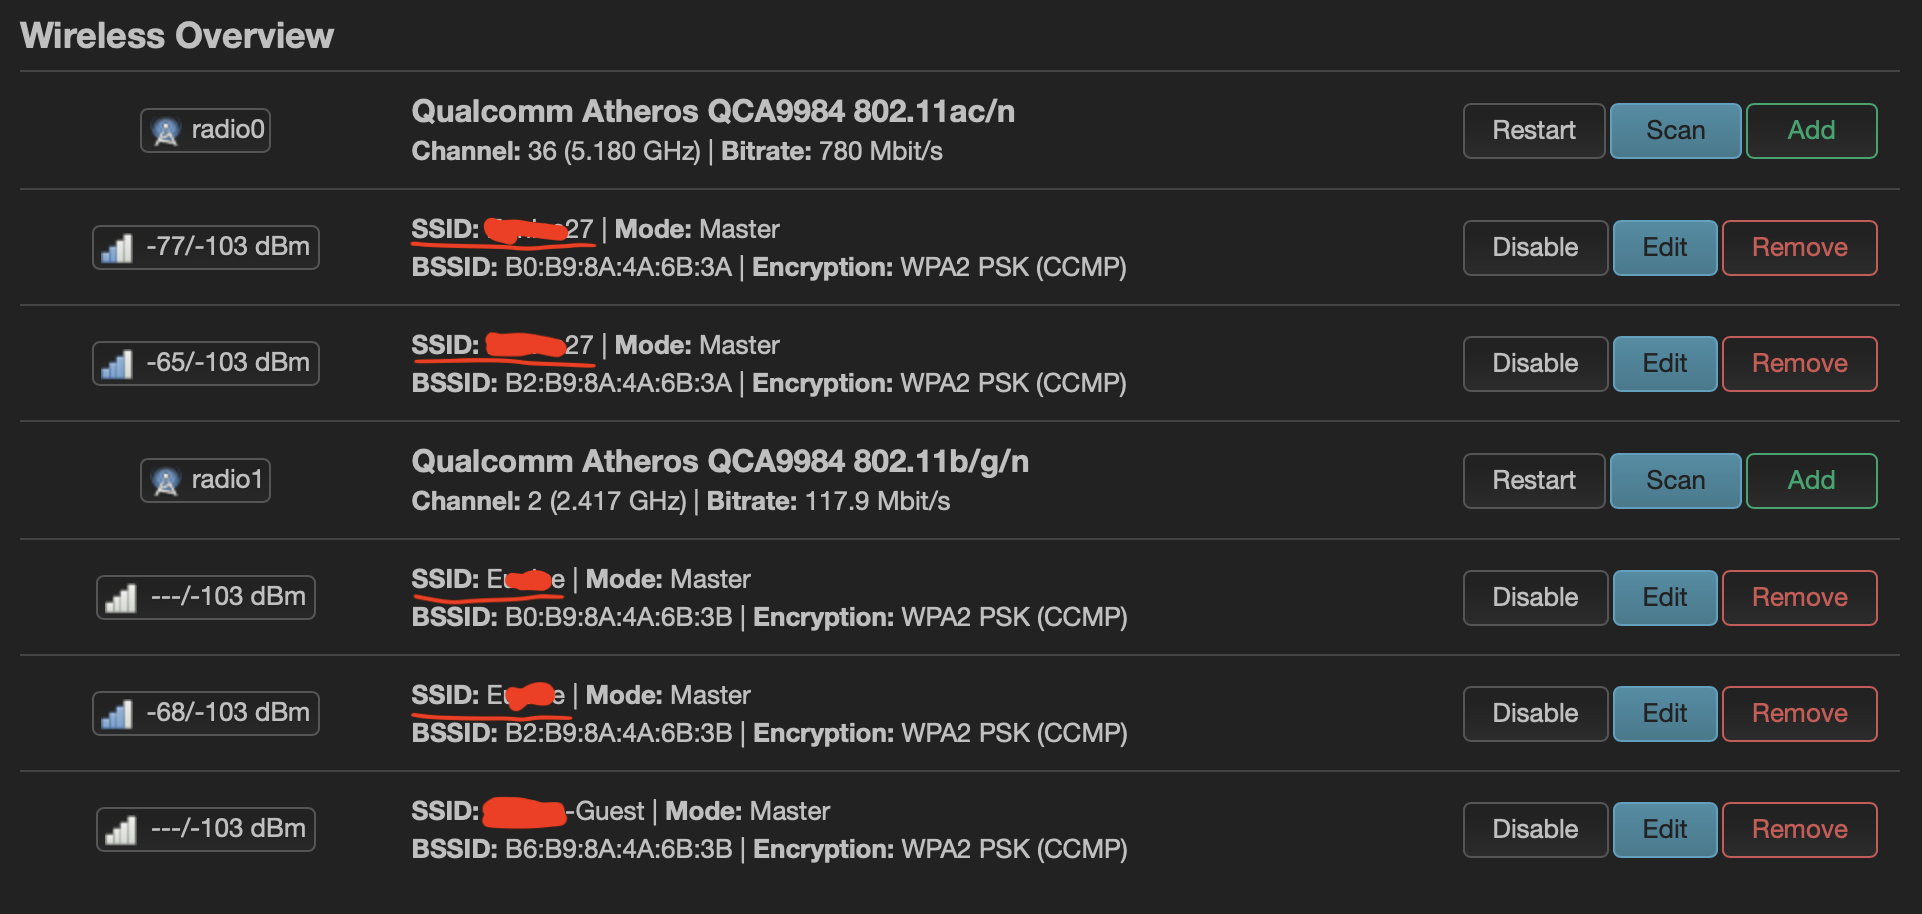This screenshot has width=1922, height=914.
Task: Edit the Guest network settings
Action: pyautogui.click(x=1665, y=830)
